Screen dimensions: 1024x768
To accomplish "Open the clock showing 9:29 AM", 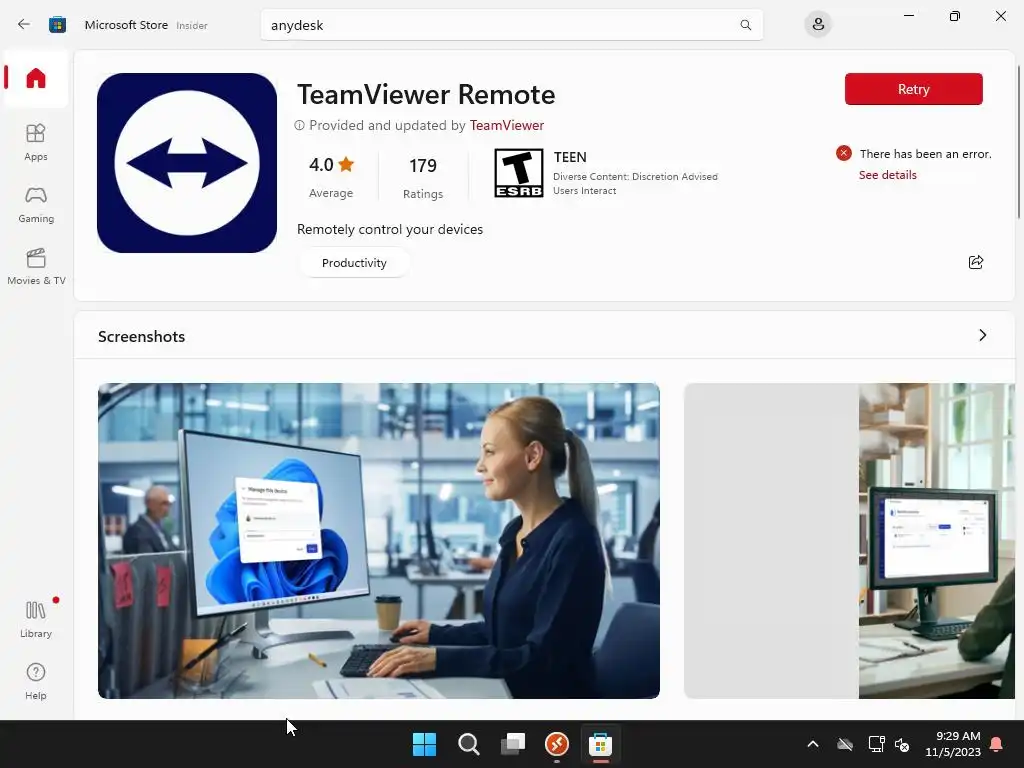I will 953,744.
